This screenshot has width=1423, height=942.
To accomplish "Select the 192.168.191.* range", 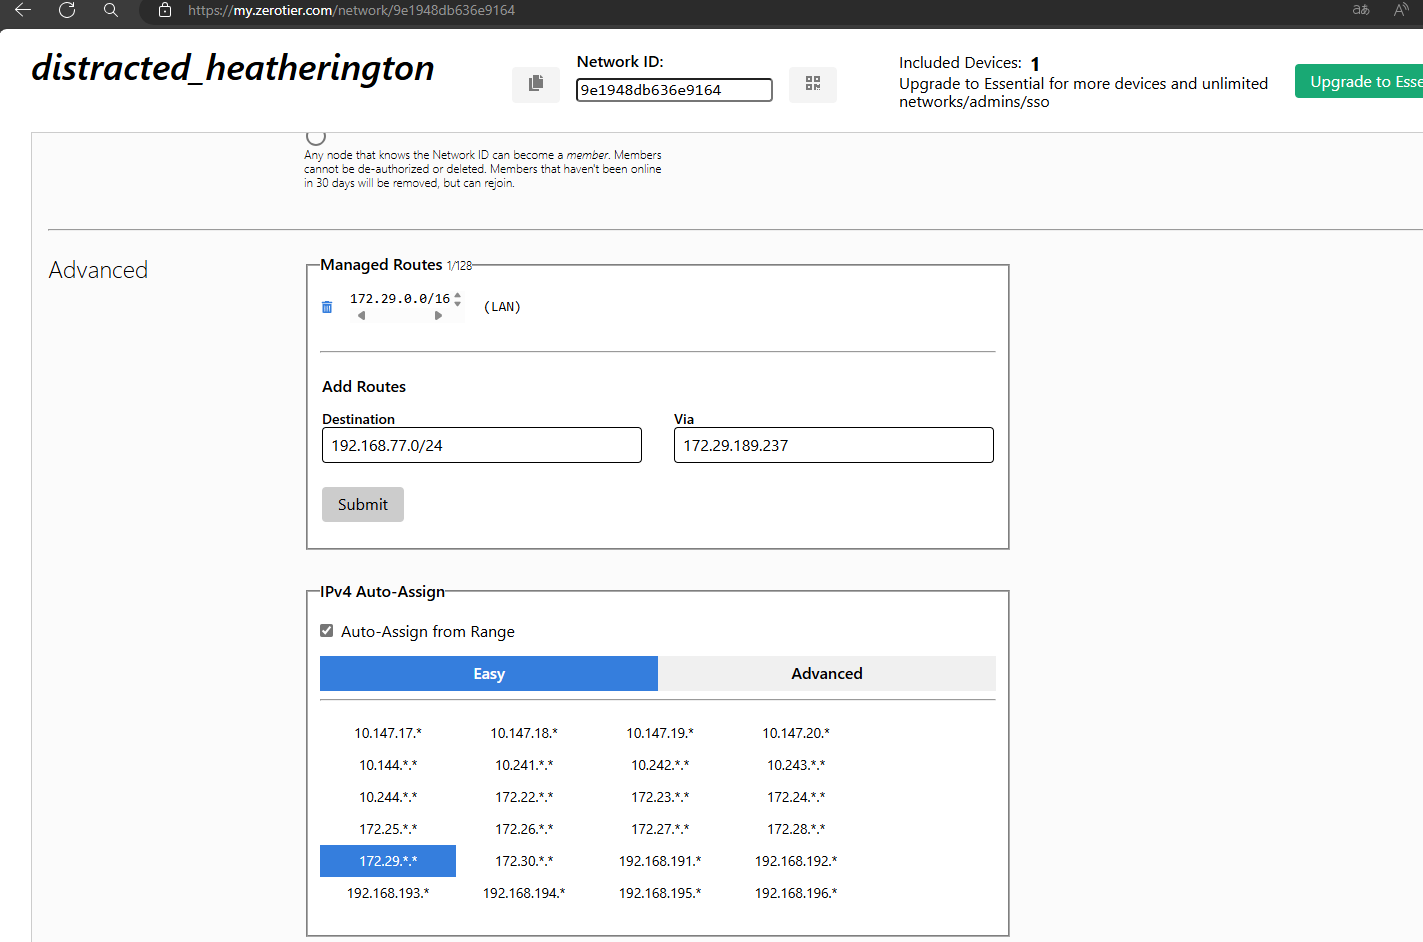I will 660,861.
